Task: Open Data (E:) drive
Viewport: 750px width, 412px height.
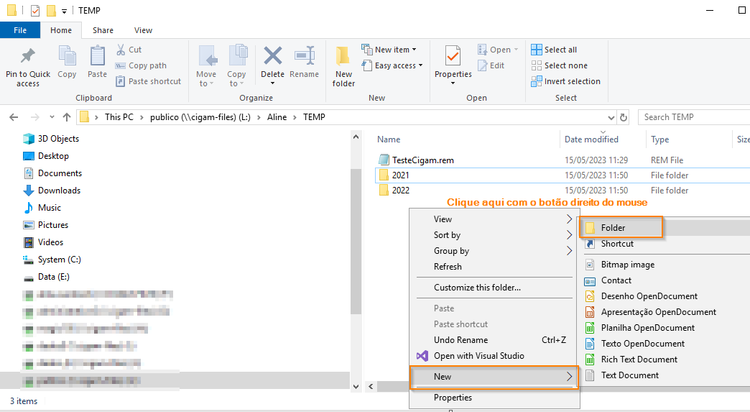Action: [47, 277]
